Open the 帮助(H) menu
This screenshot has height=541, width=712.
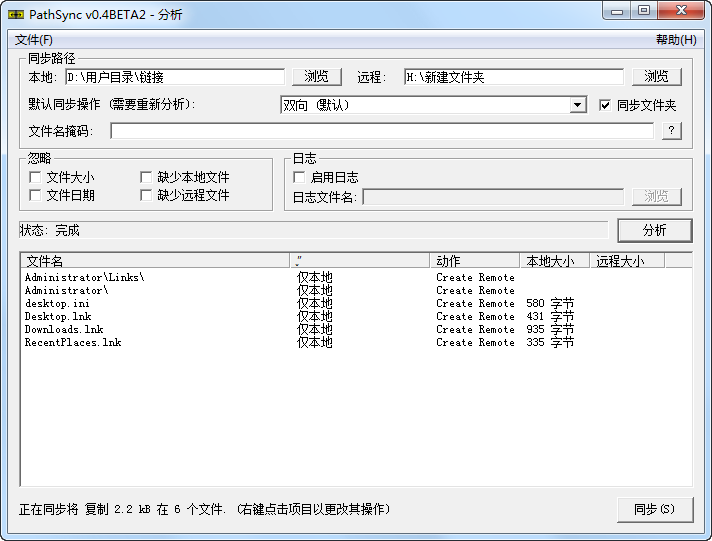pos(676,40)
